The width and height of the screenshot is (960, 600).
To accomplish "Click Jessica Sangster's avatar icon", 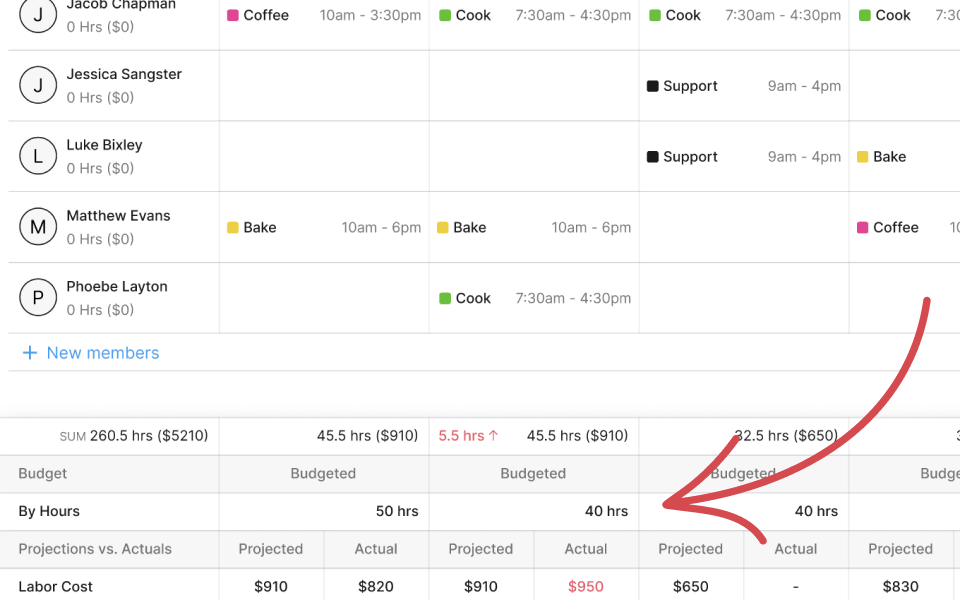I will coord(38,86).
